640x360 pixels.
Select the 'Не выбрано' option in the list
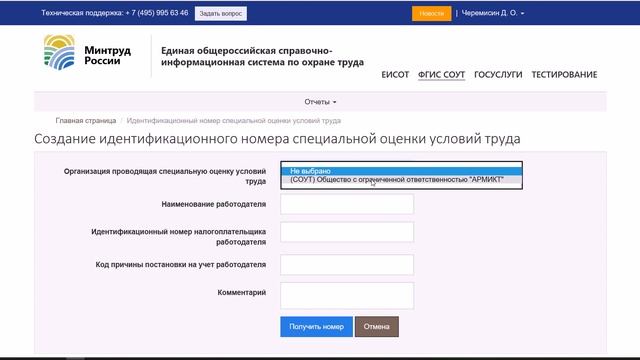402,171
